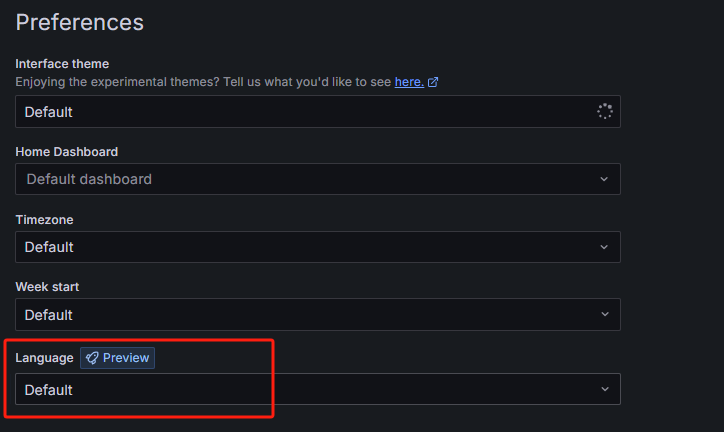Click the "Week start" field label
Image resolution: width=724 pixels, height=432 pixels.
[x=47, y=287]
